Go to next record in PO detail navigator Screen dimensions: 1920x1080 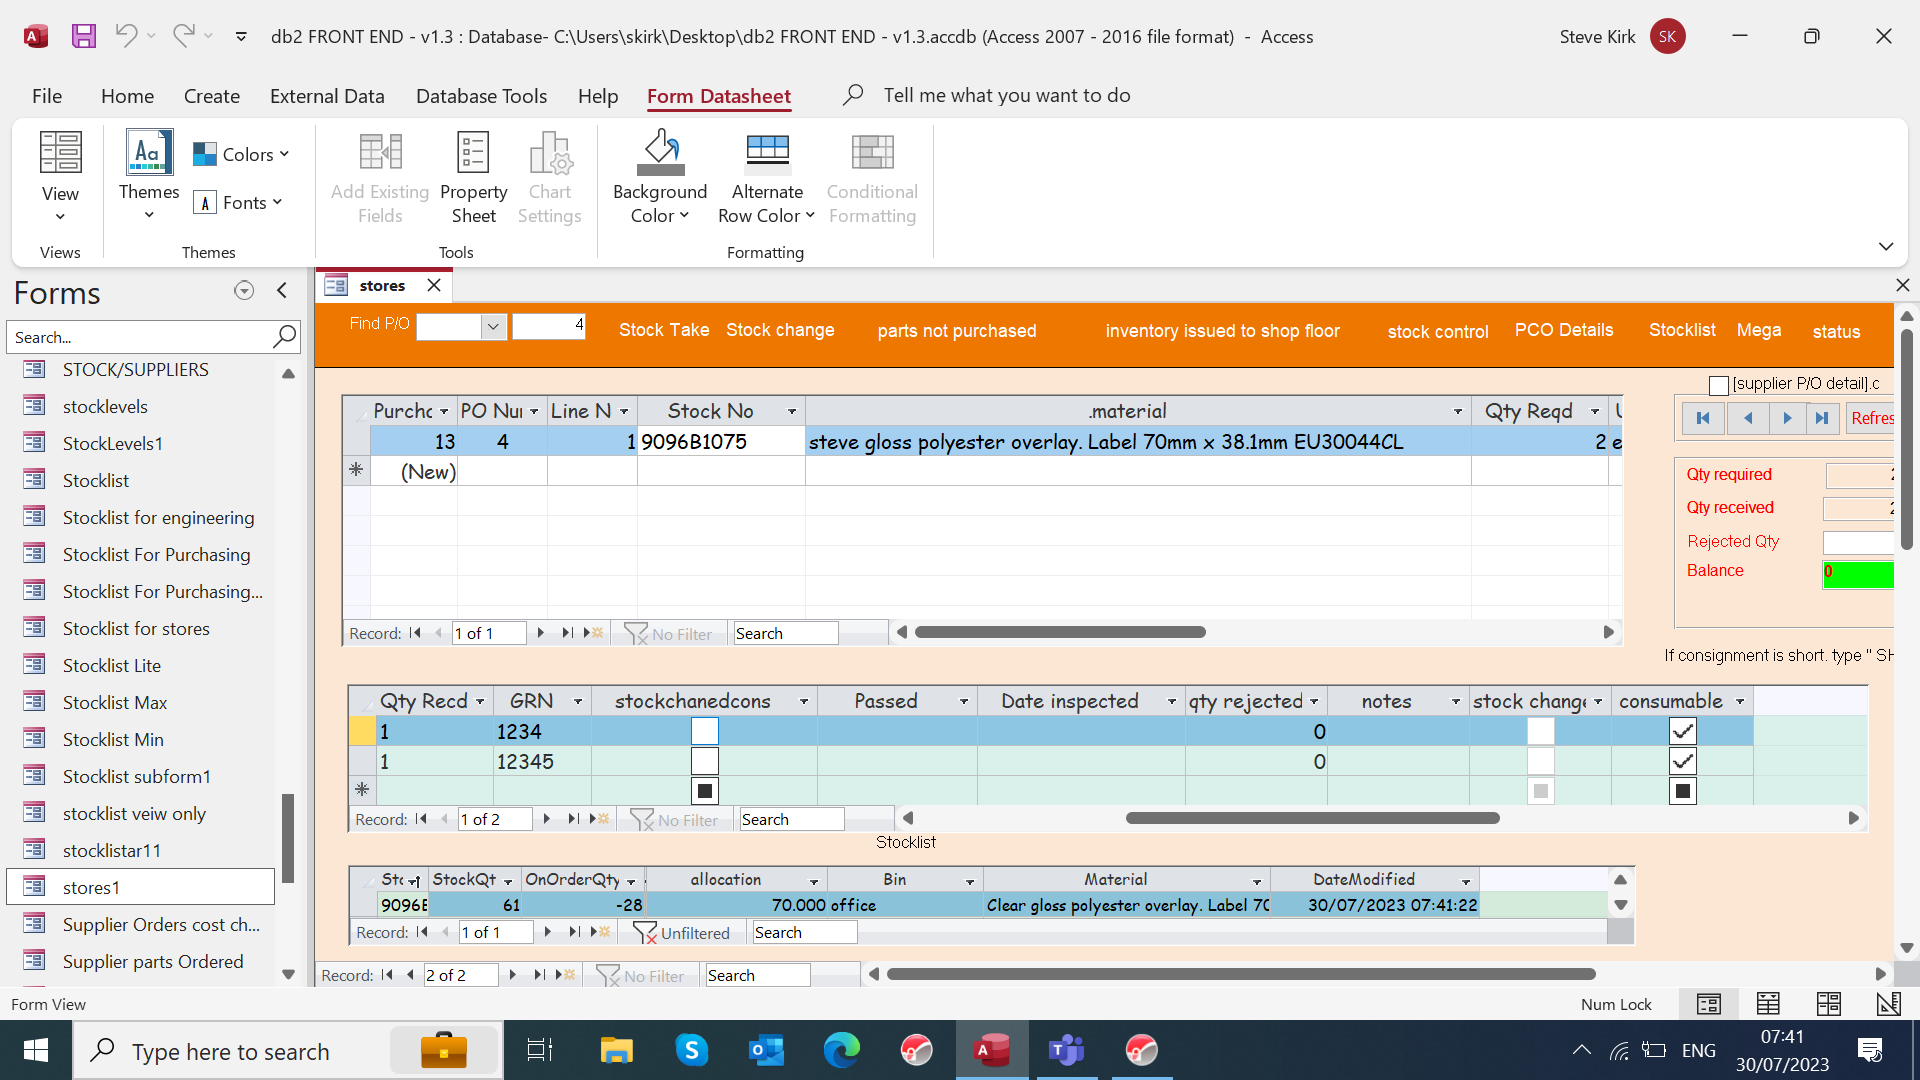coord(1787,418)
